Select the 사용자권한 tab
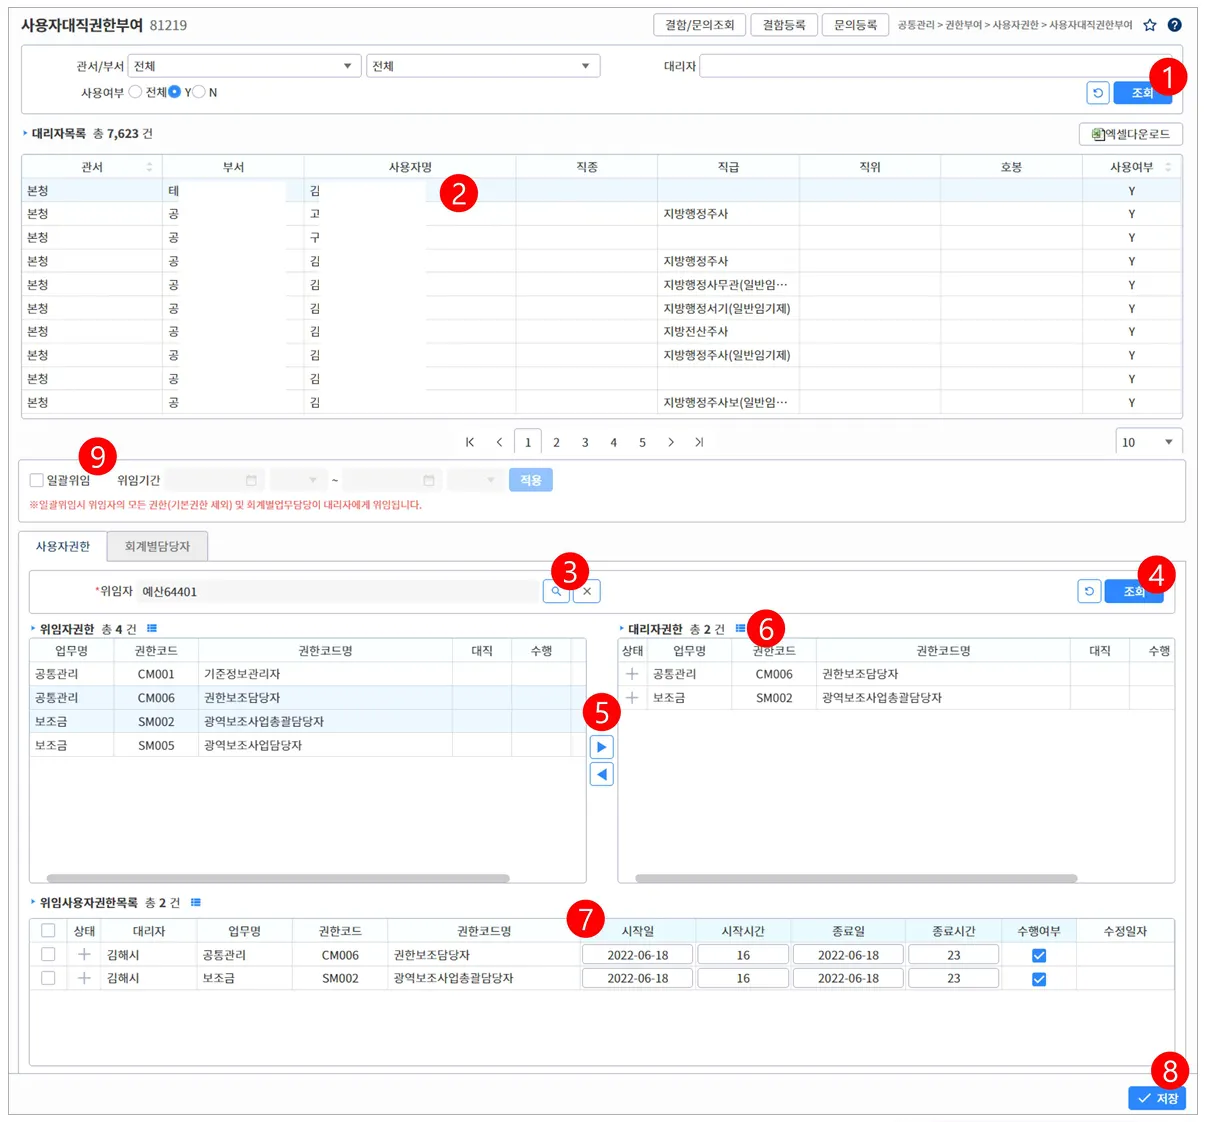The height and width of the screenshot is (1122, 1205). coord(63,546)
